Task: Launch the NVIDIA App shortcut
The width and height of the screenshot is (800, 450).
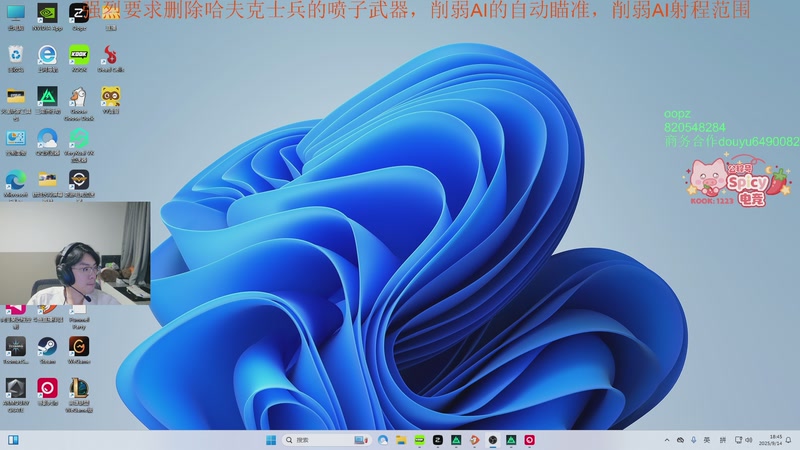Action: (x=47, y=16)
